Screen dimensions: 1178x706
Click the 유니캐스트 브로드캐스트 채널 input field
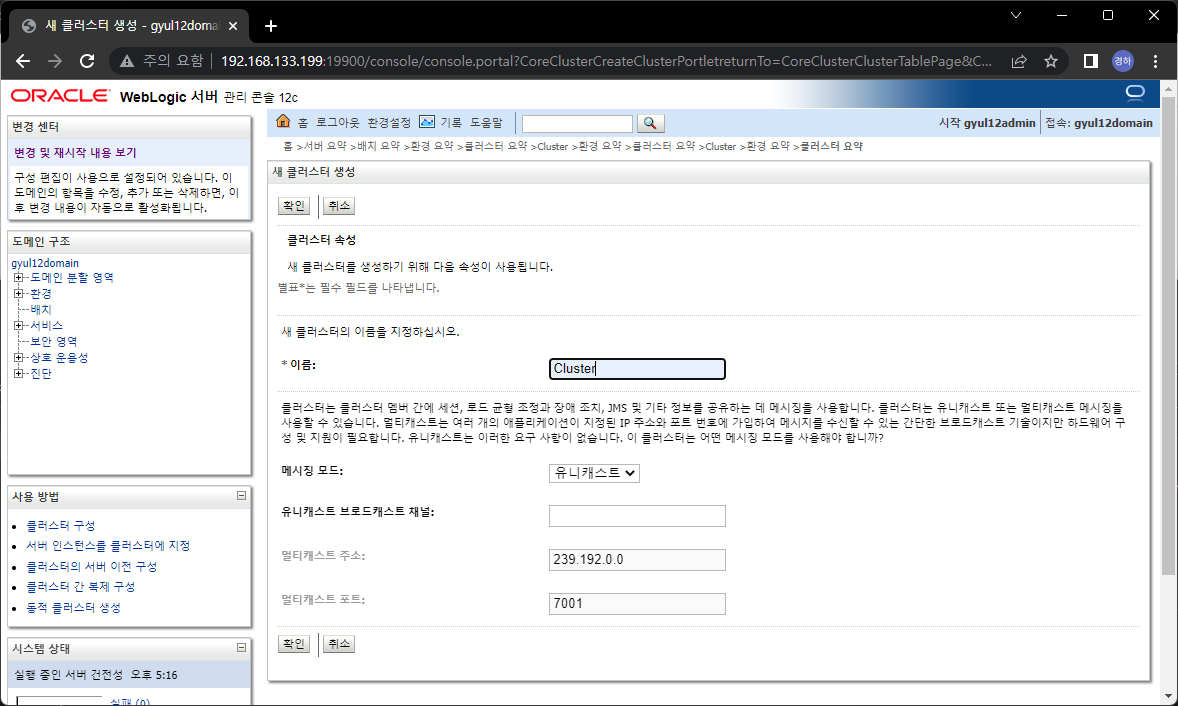[x=637, y=516]
